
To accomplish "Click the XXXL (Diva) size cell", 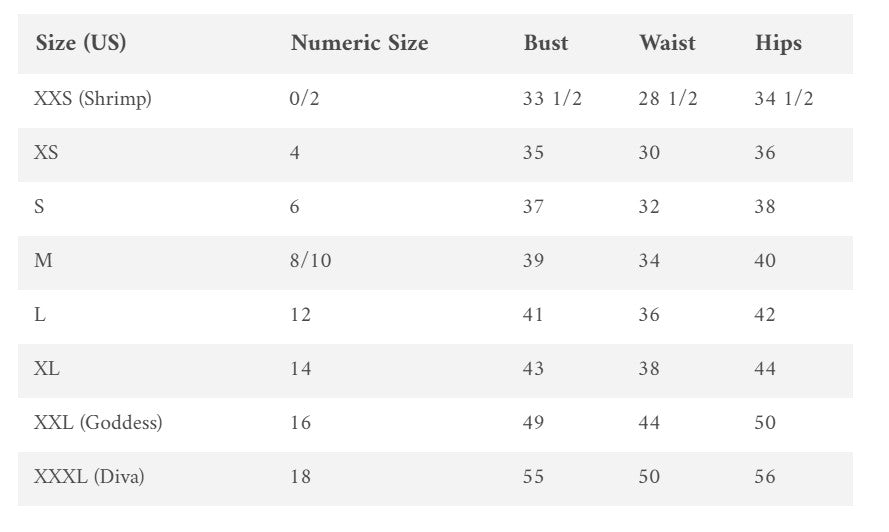I will [89, 477].
